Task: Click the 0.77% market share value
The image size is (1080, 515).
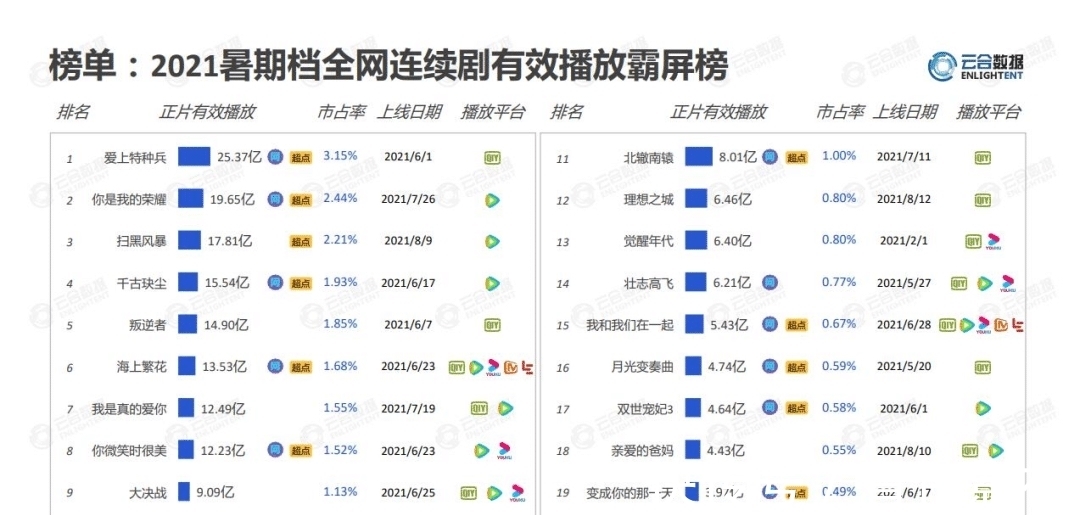Action: point(839,282)
